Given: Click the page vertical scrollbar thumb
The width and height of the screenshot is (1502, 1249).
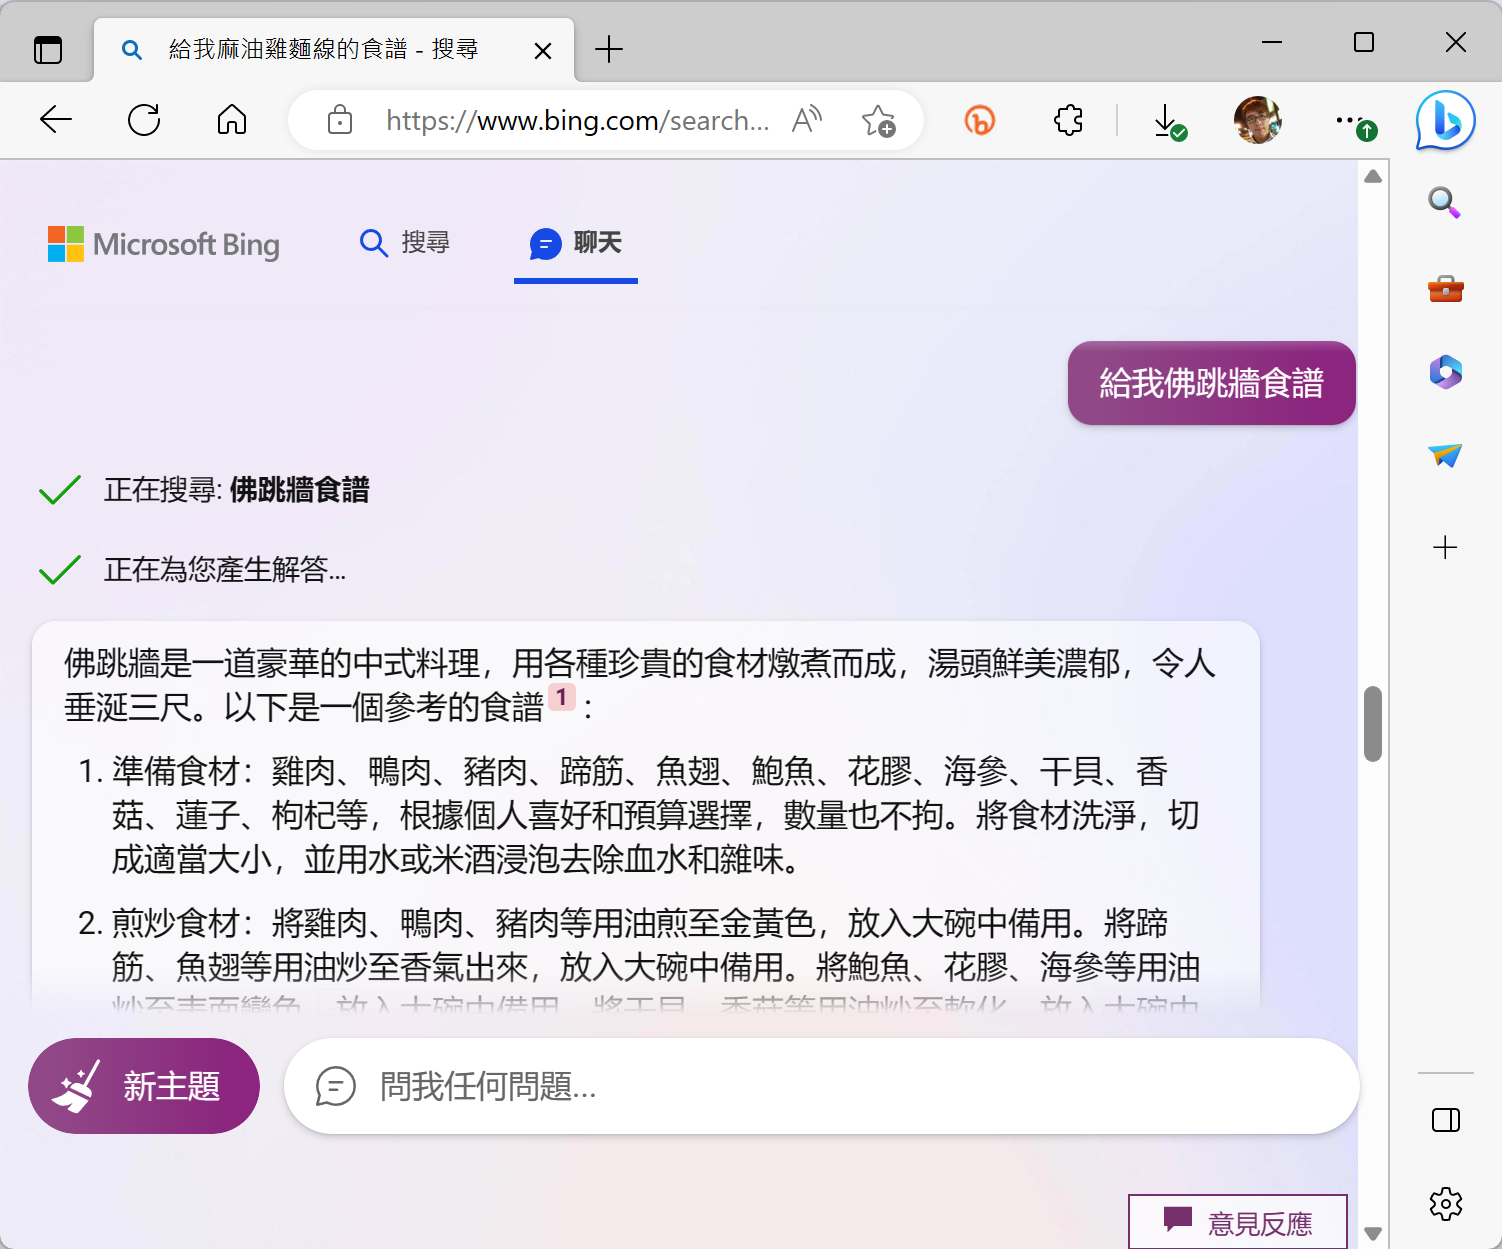Looking at the screenshot, I should pyautogui.click(x=1373, y=723).
